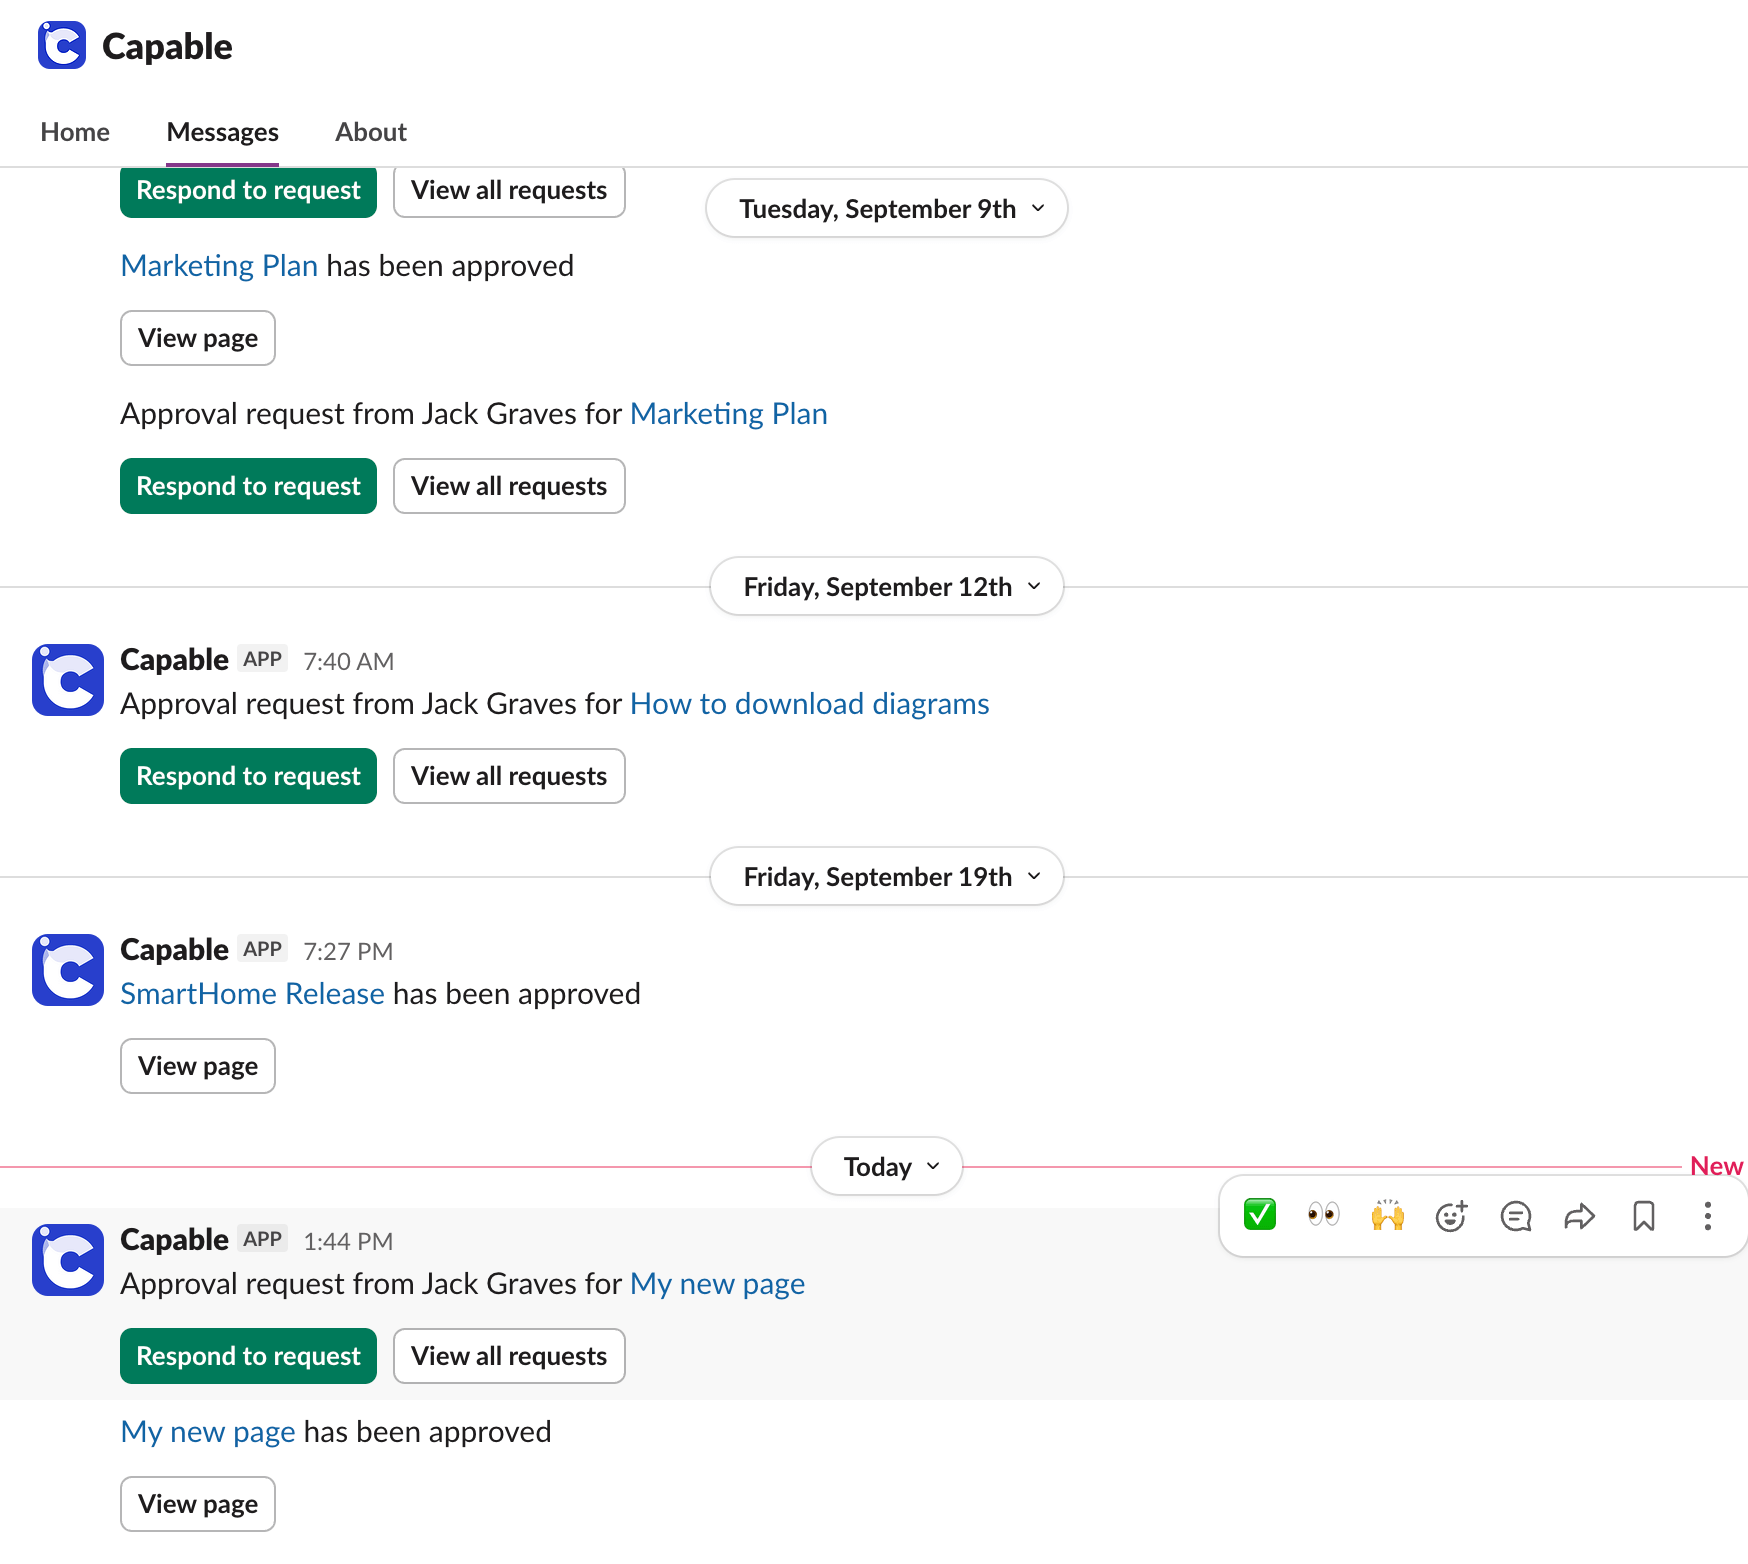The width and height of the screenshot is (1748, 1564).
Task: Reply in thread icon on message
Action: (x=1515, y=1216)
